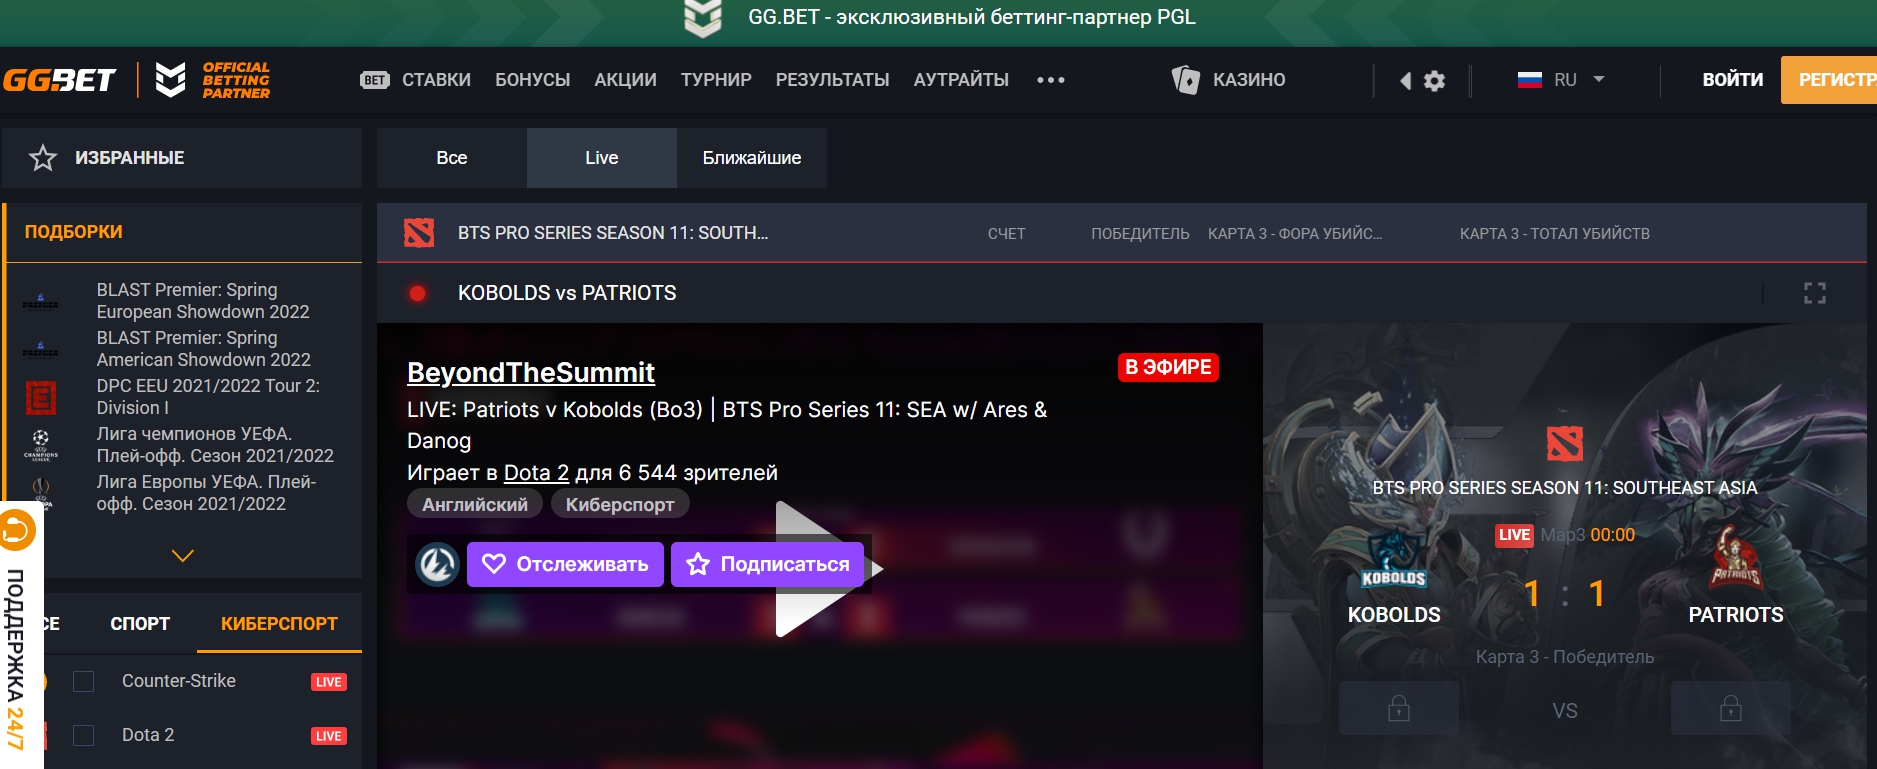The height and width of the screenshot is (769, 1877).
Task: Click the Favorites star icon
Action: coord(43,158)
